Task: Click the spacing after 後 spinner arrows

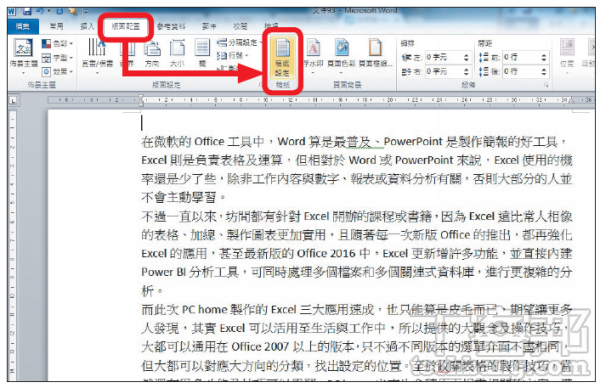Action: pyautogui.click(x=544, y=72)
